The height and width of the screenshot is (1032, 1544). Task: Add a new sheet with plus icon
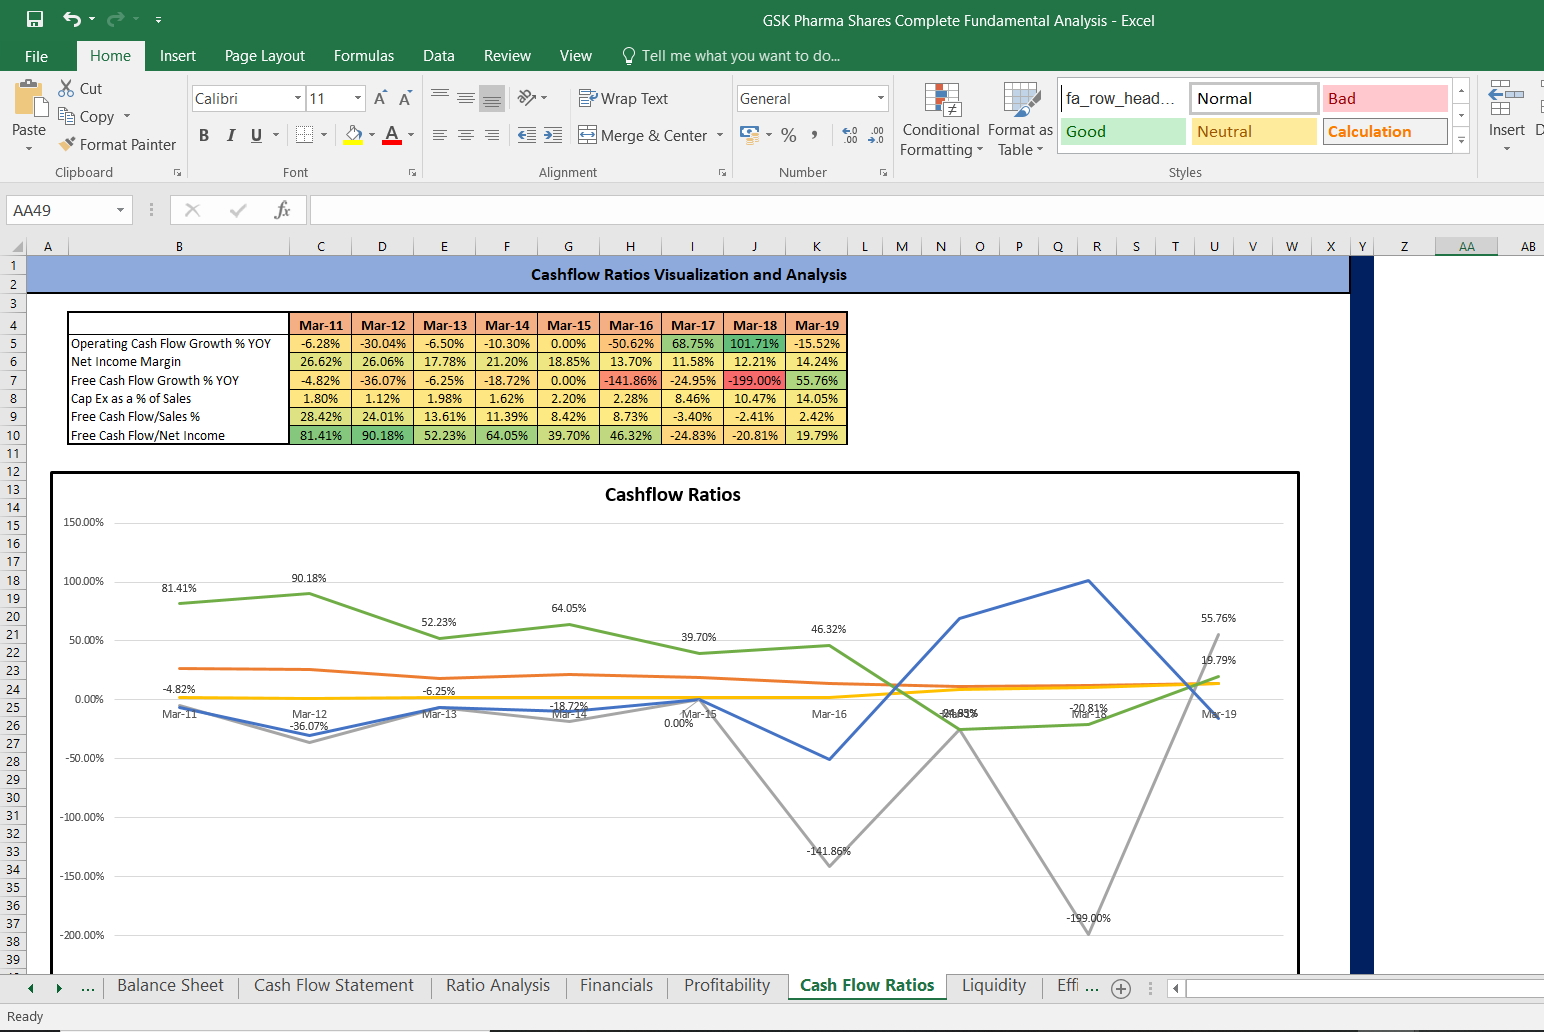[1121, 988]
